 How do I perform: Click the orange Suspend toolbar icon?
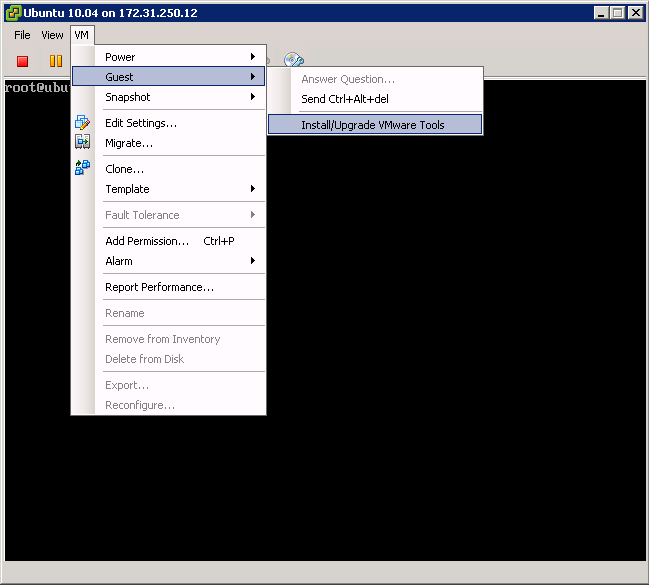[56, 61]
